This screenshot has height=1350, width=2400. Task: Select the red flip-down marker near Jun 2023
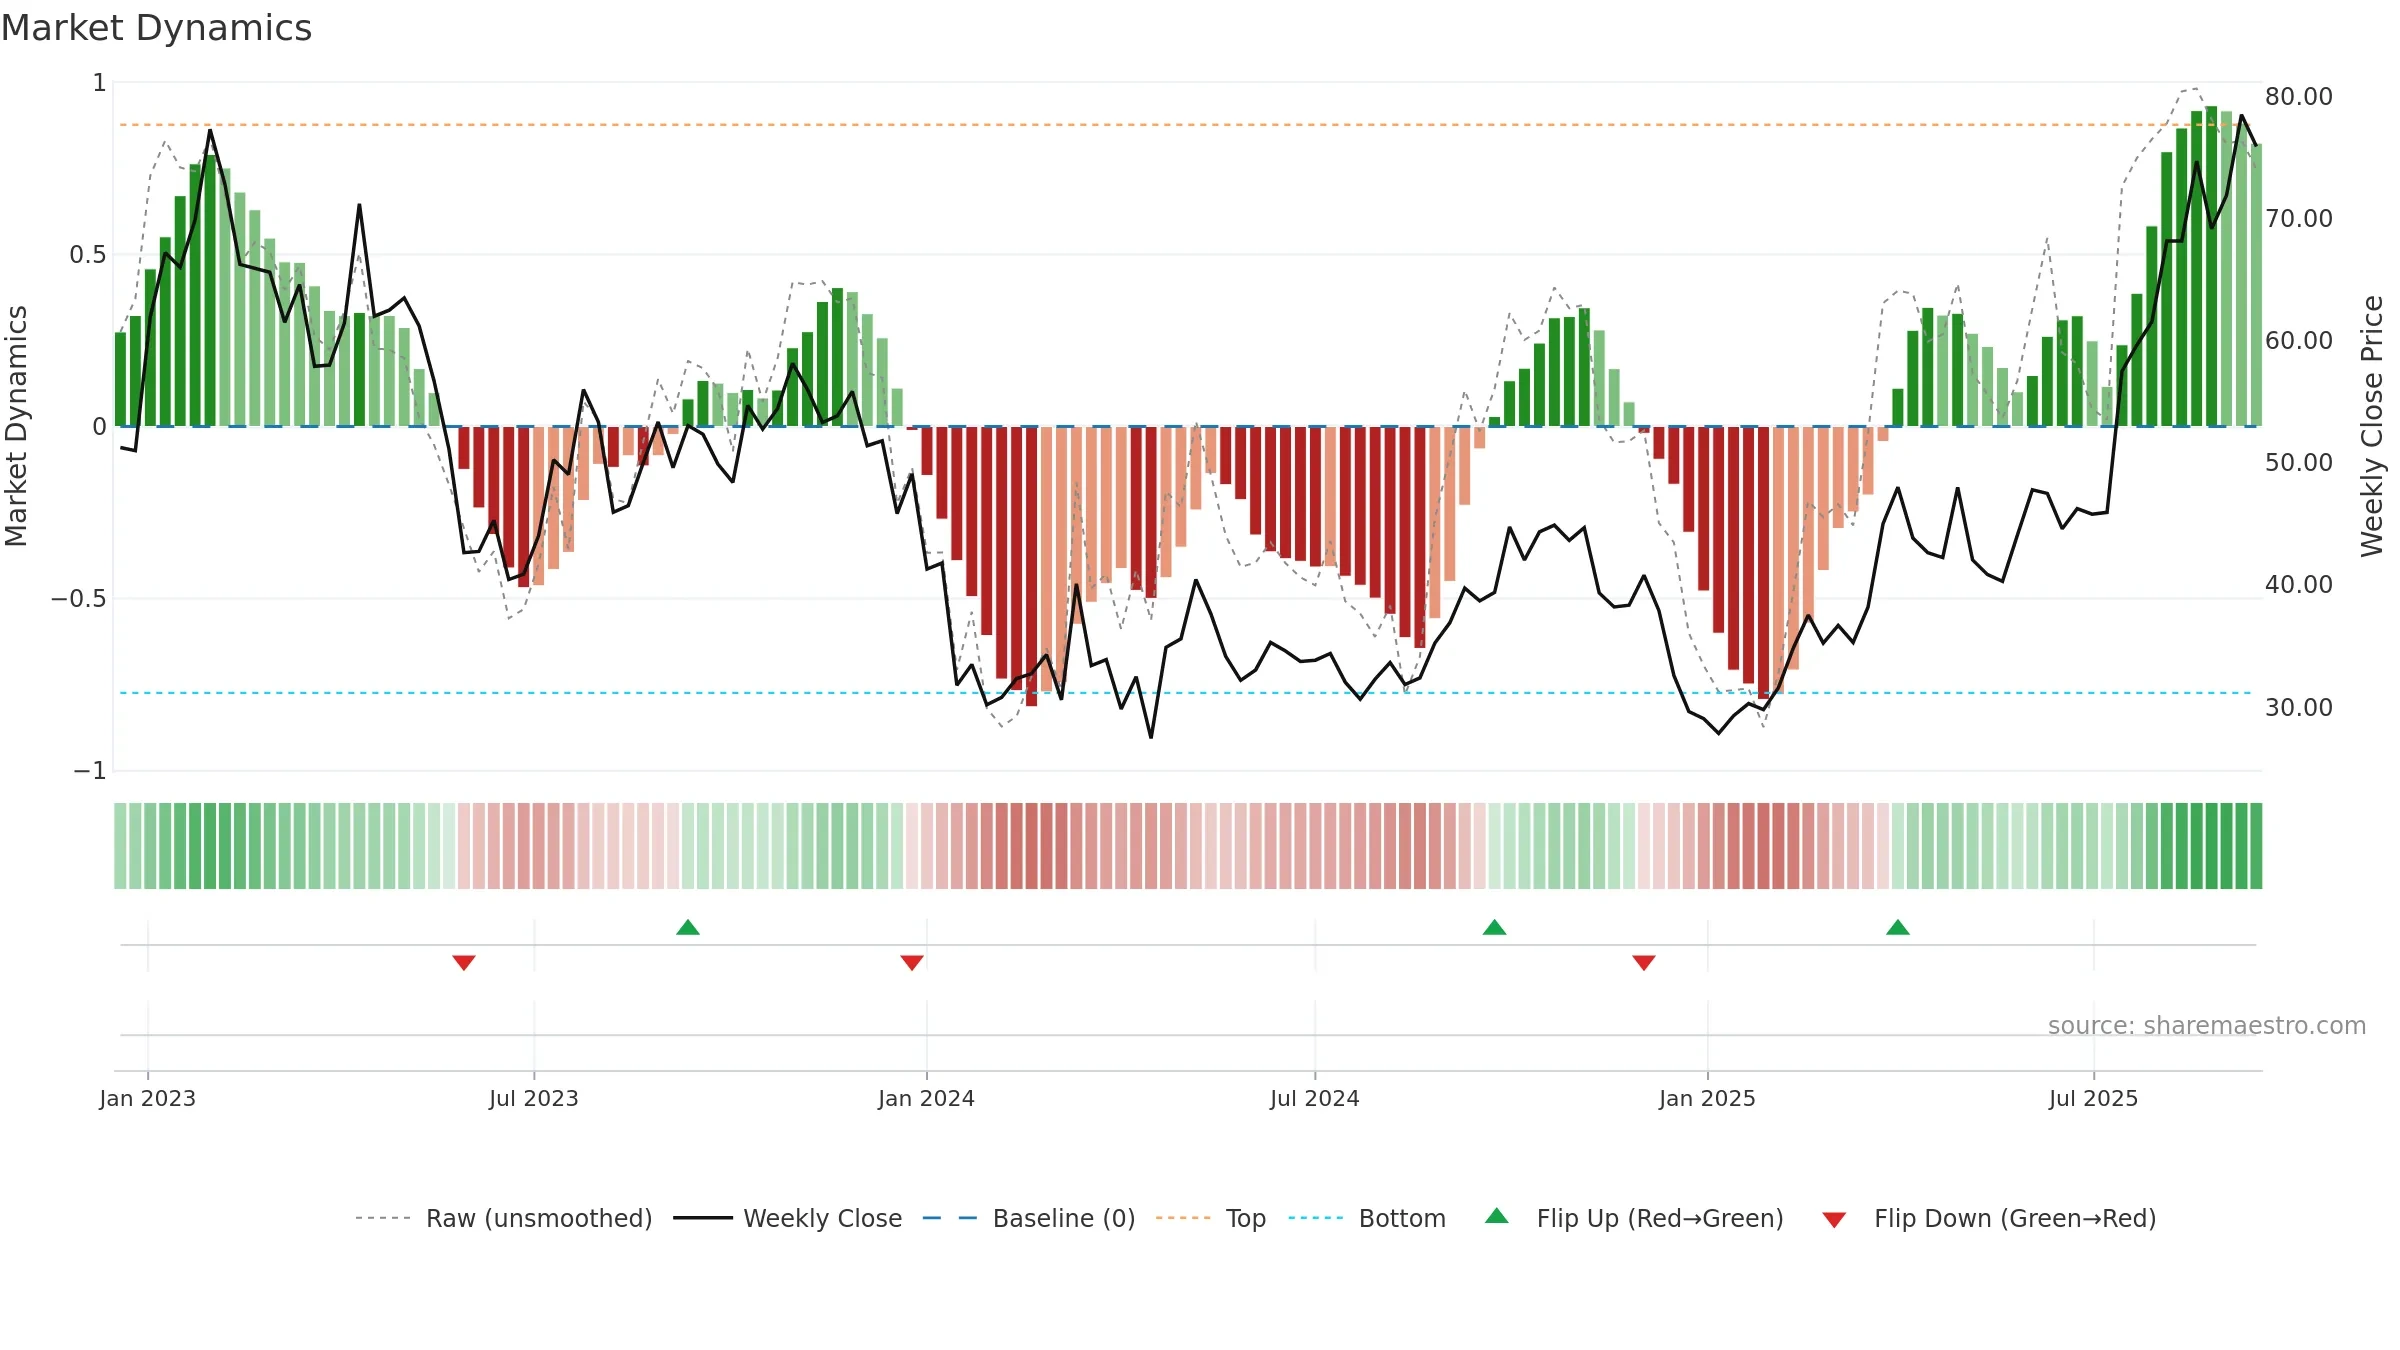click(x=464, y=962)
